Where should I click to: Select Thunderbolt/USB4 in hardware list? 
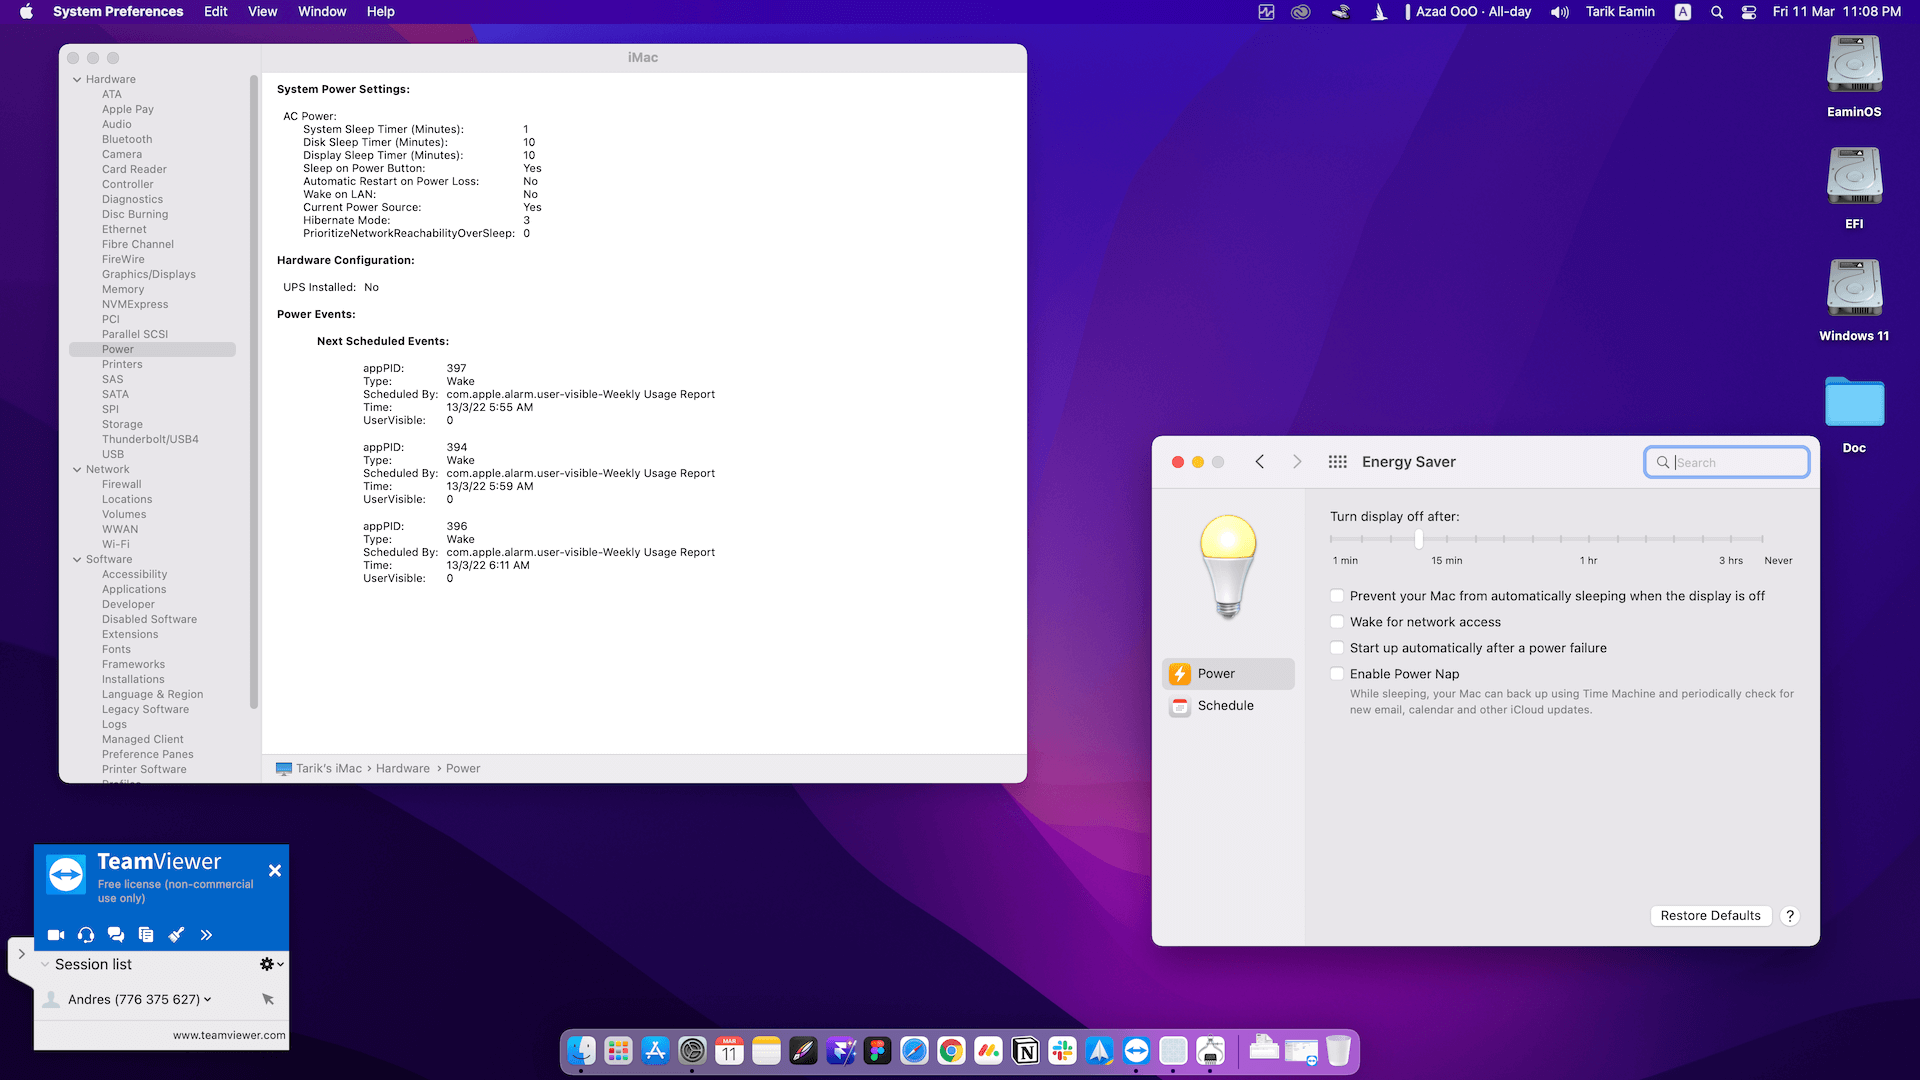pyautogui.click(x=150, y=439)
